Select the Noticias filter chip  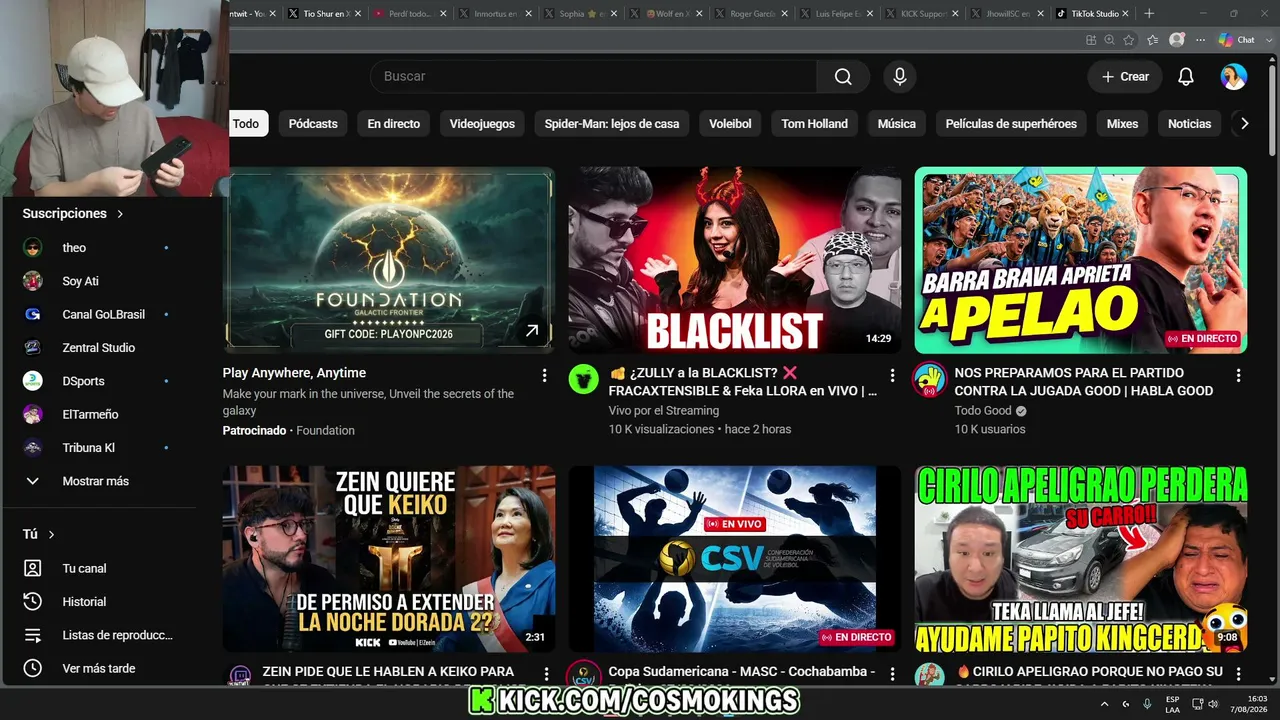click(x=1189, y=124)
